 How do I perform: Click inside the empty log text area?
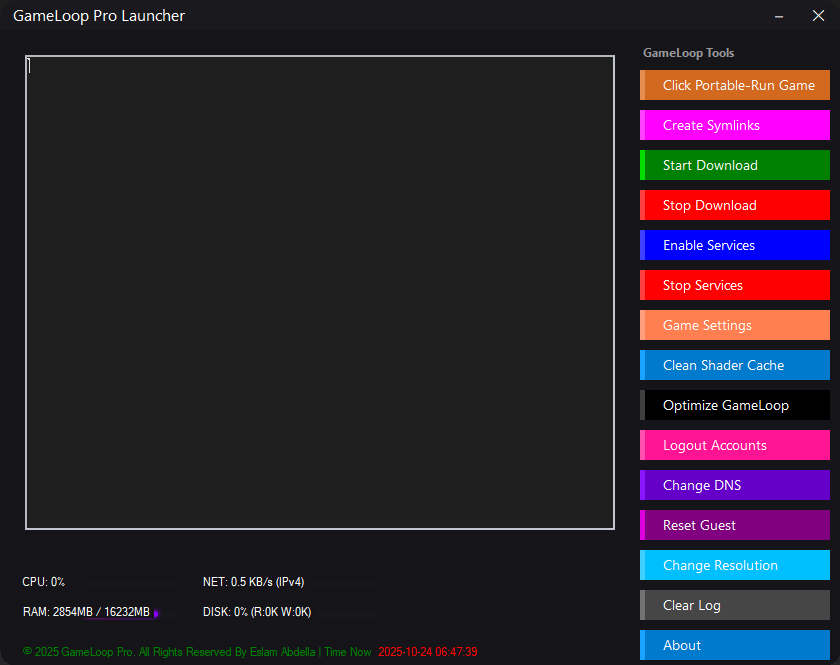(x=320, y=293)
